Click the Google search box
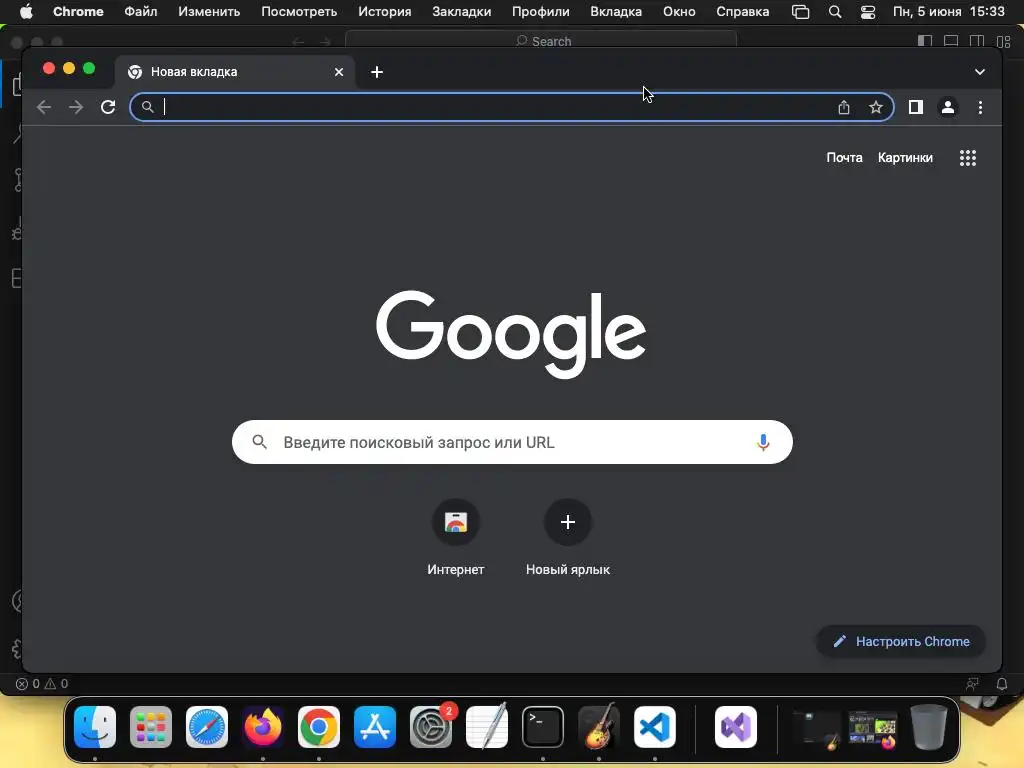Viewport: 1024px width, 768px height. [x=512, y=442]
